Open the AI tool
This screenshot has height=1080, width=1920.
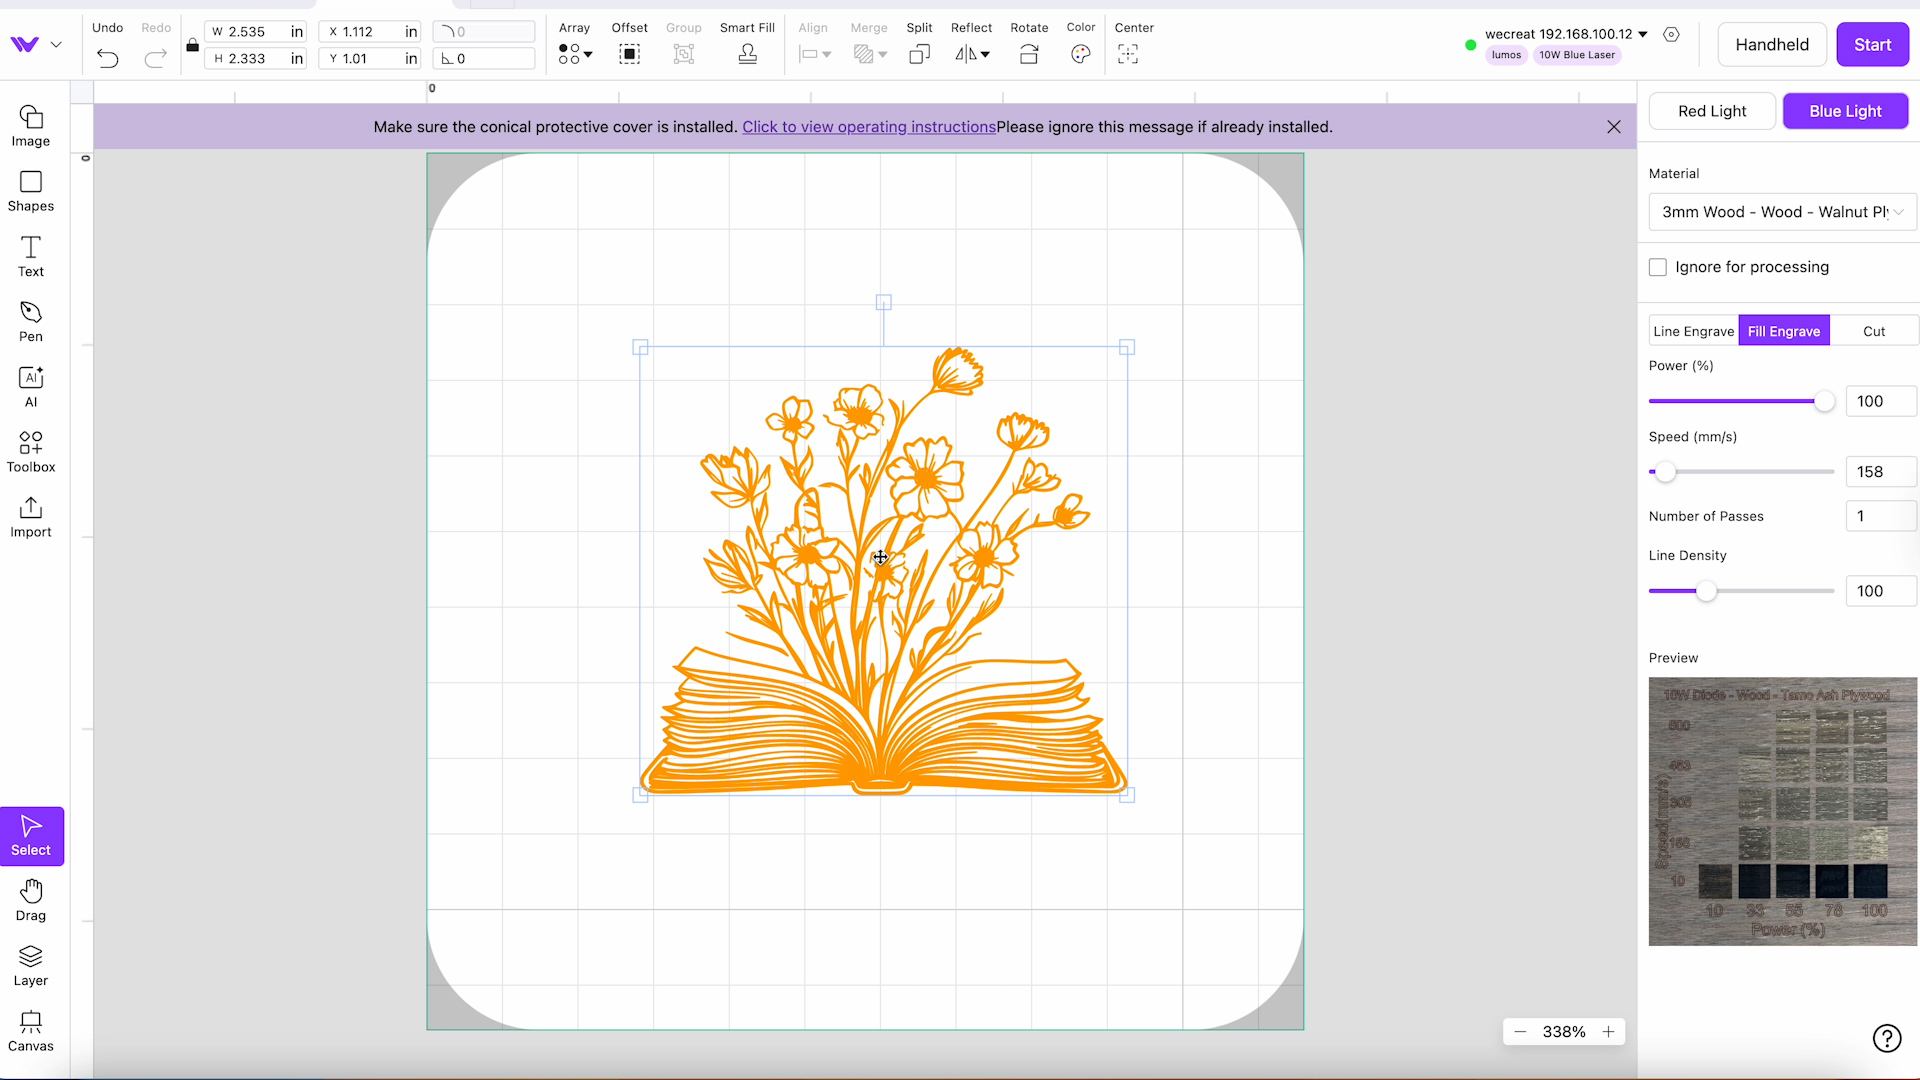tap(30, 386)
